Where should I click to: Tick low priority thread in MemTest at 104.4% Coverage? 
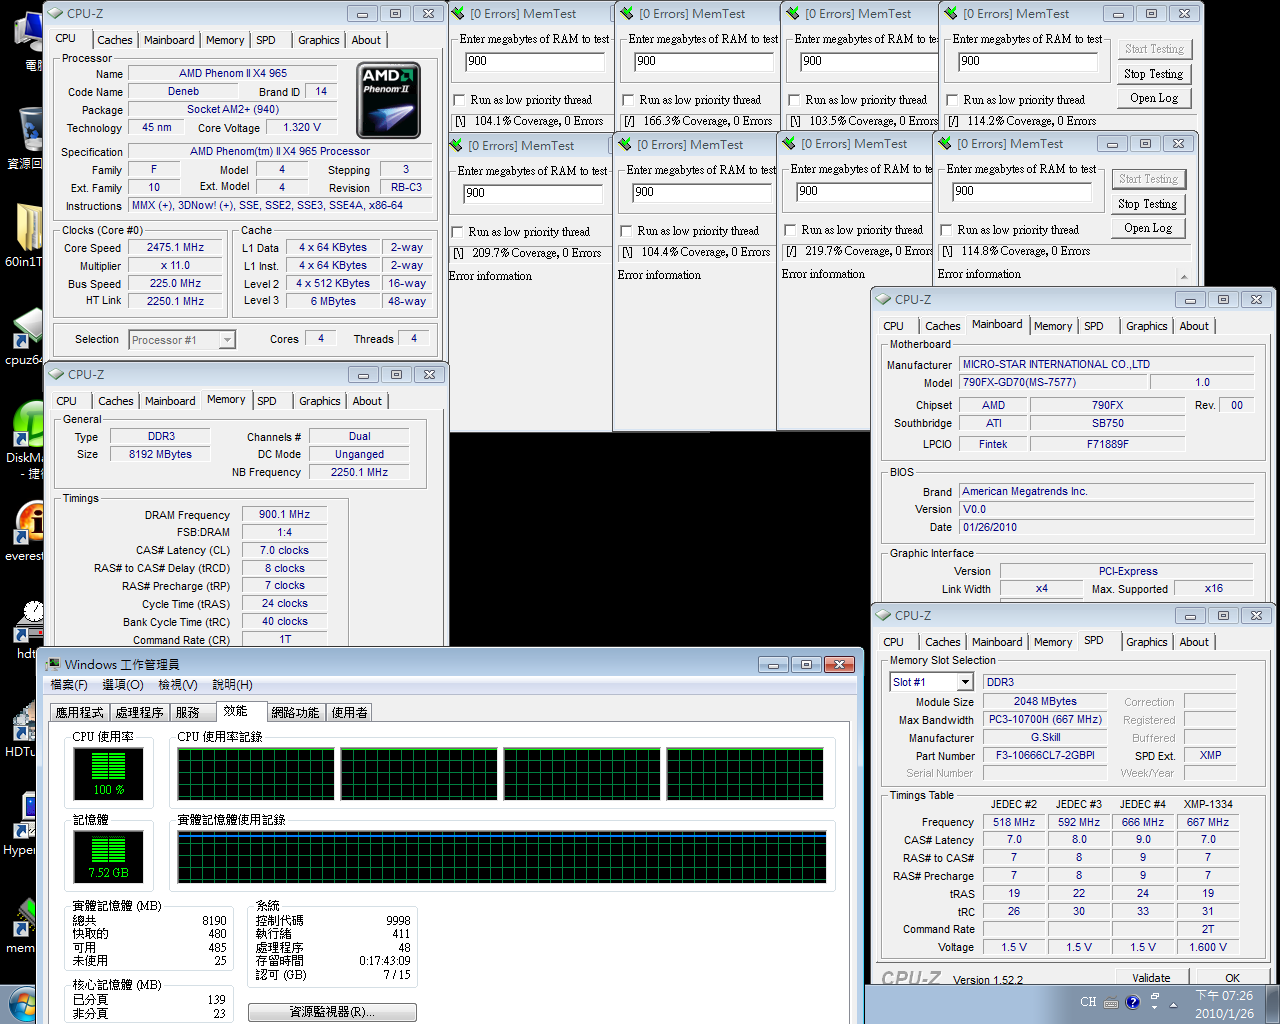626,232
